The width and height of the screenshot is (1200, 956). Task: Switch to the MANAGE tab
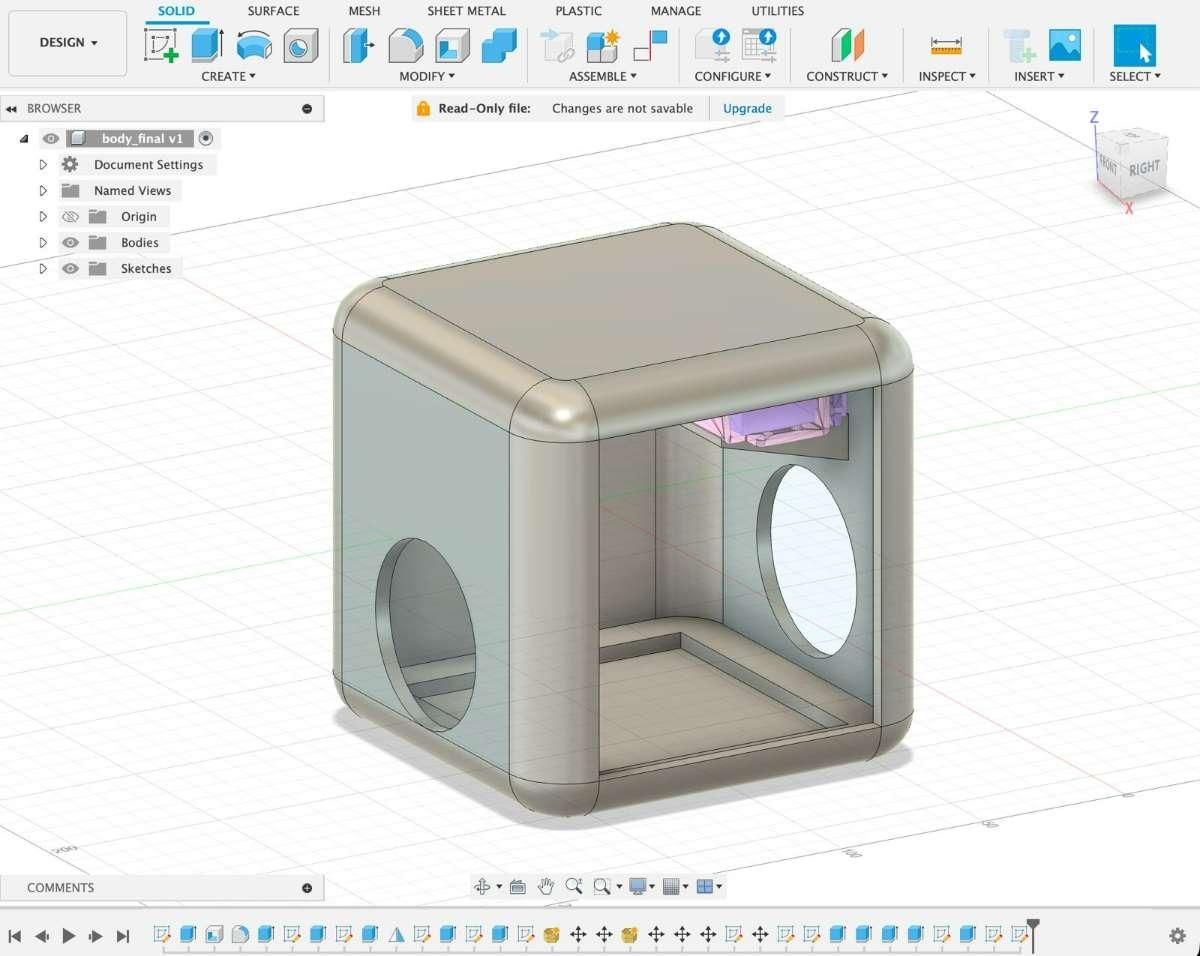676,11
